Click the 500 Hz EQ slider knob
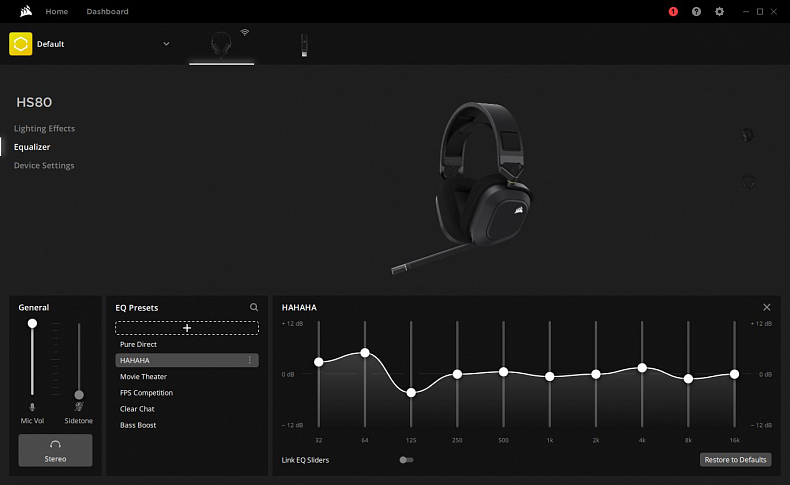Screen dimensions: 790x485 [503, 372]
